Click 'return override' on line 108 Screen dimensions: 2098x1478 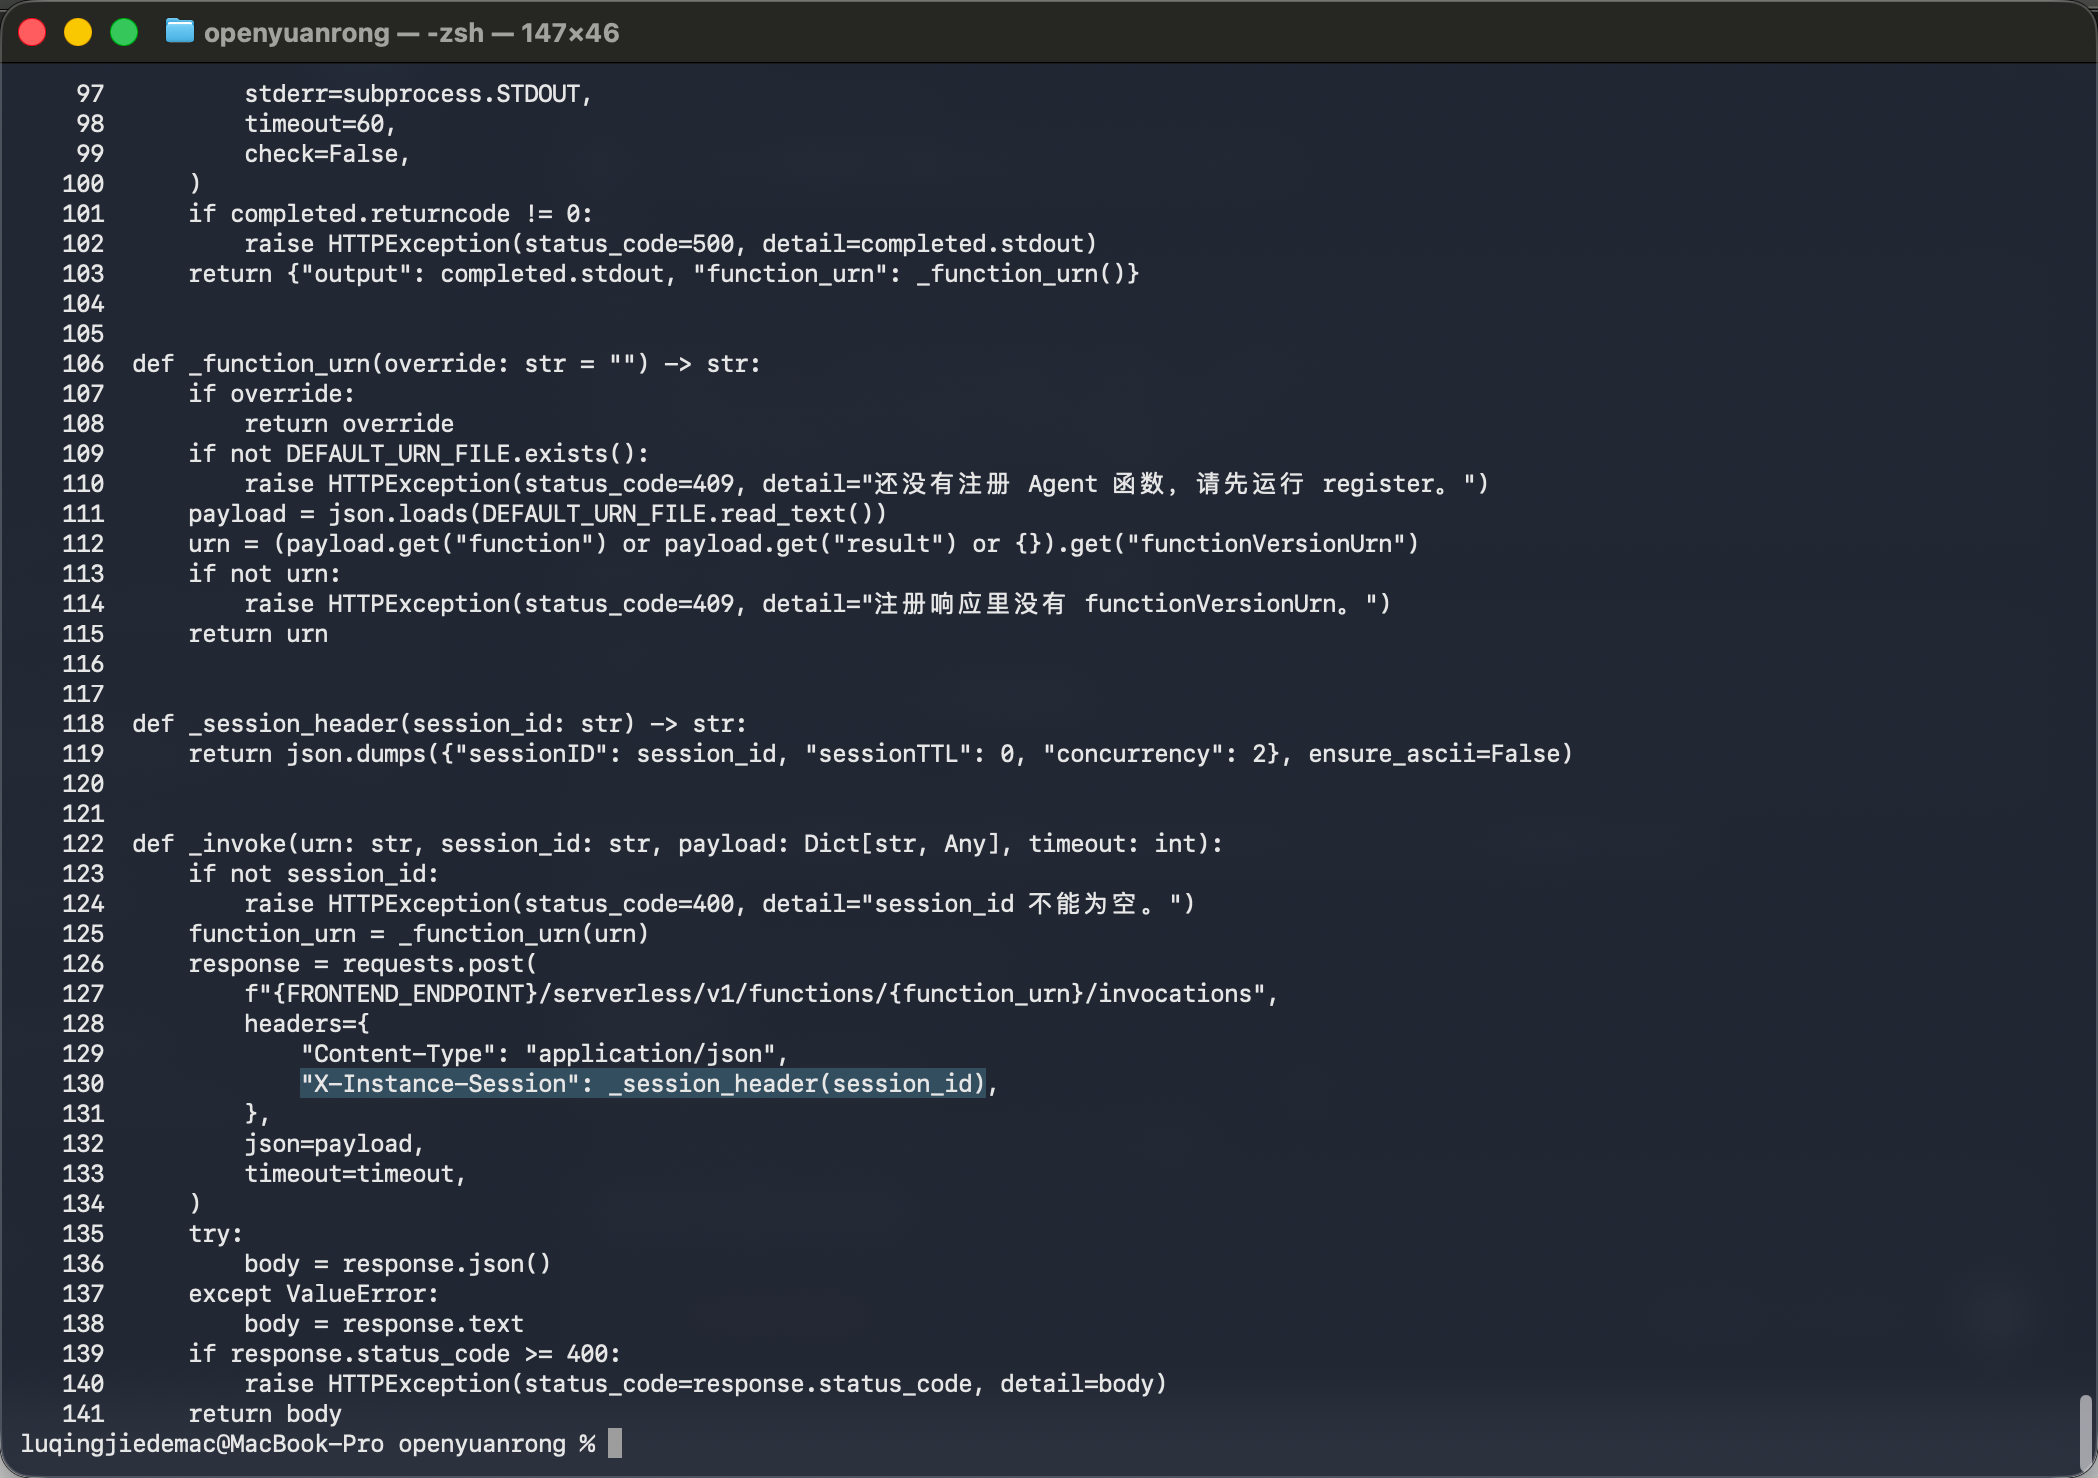tap(349, 424)
